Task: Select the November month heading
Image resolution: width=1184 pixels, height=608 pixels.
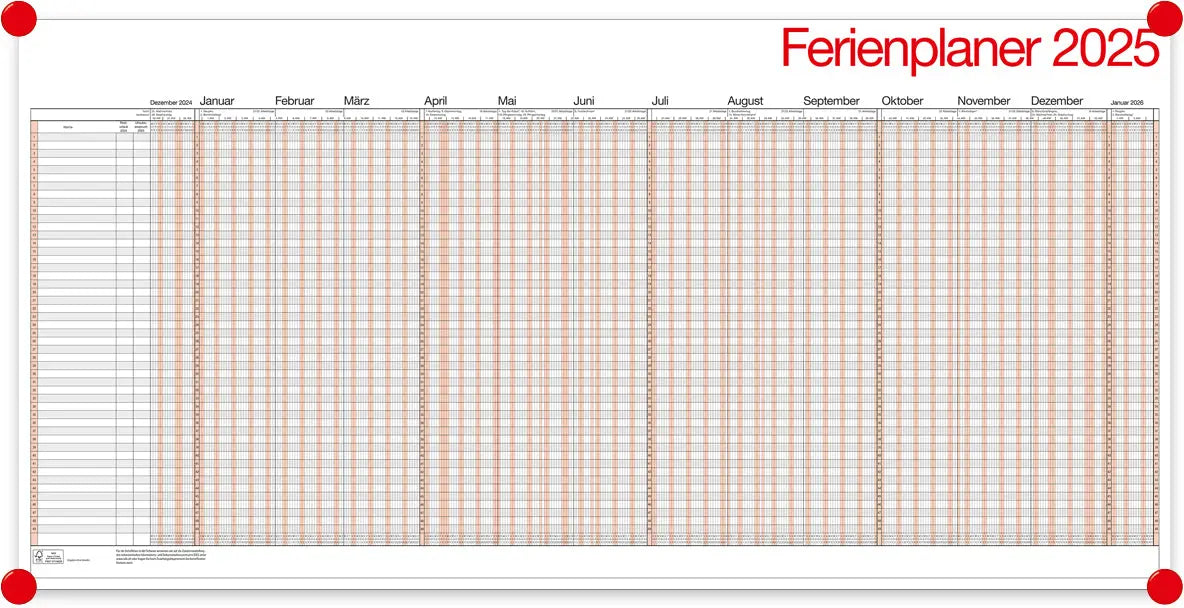Action: [984, 101]
